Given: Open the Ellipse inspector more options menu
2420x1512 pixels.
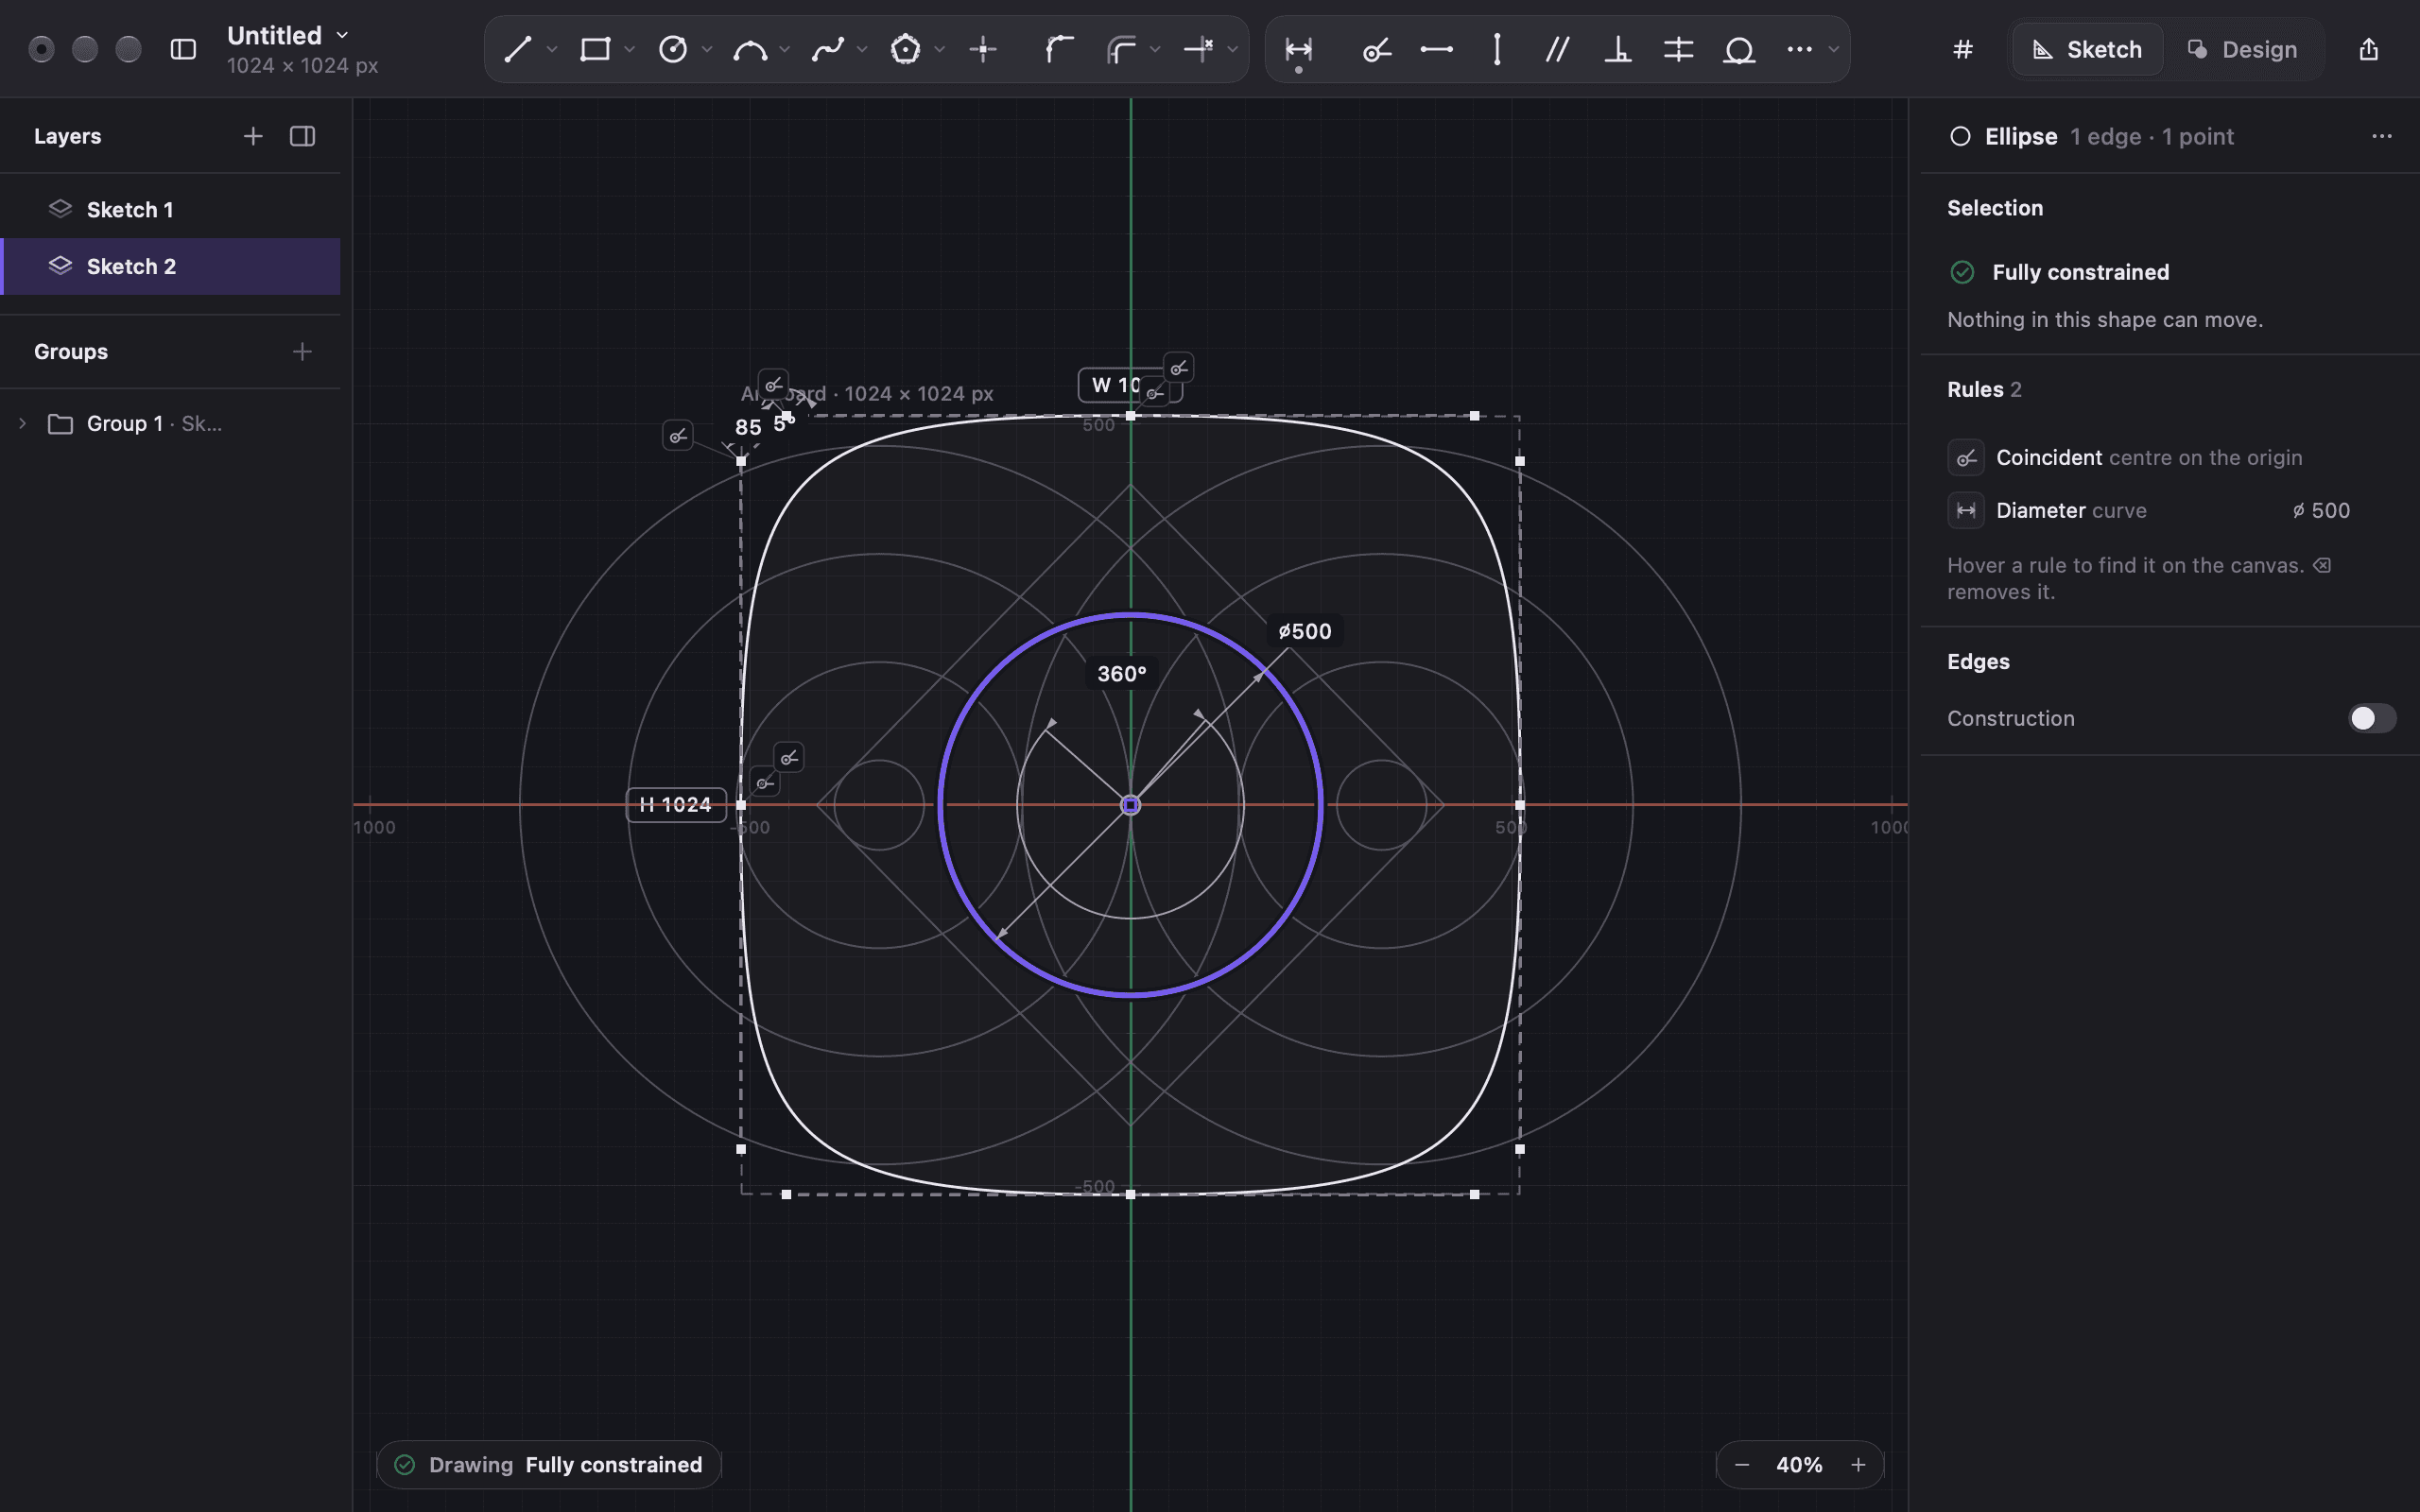Looking at the screenshot, I should coord(2381,136).
